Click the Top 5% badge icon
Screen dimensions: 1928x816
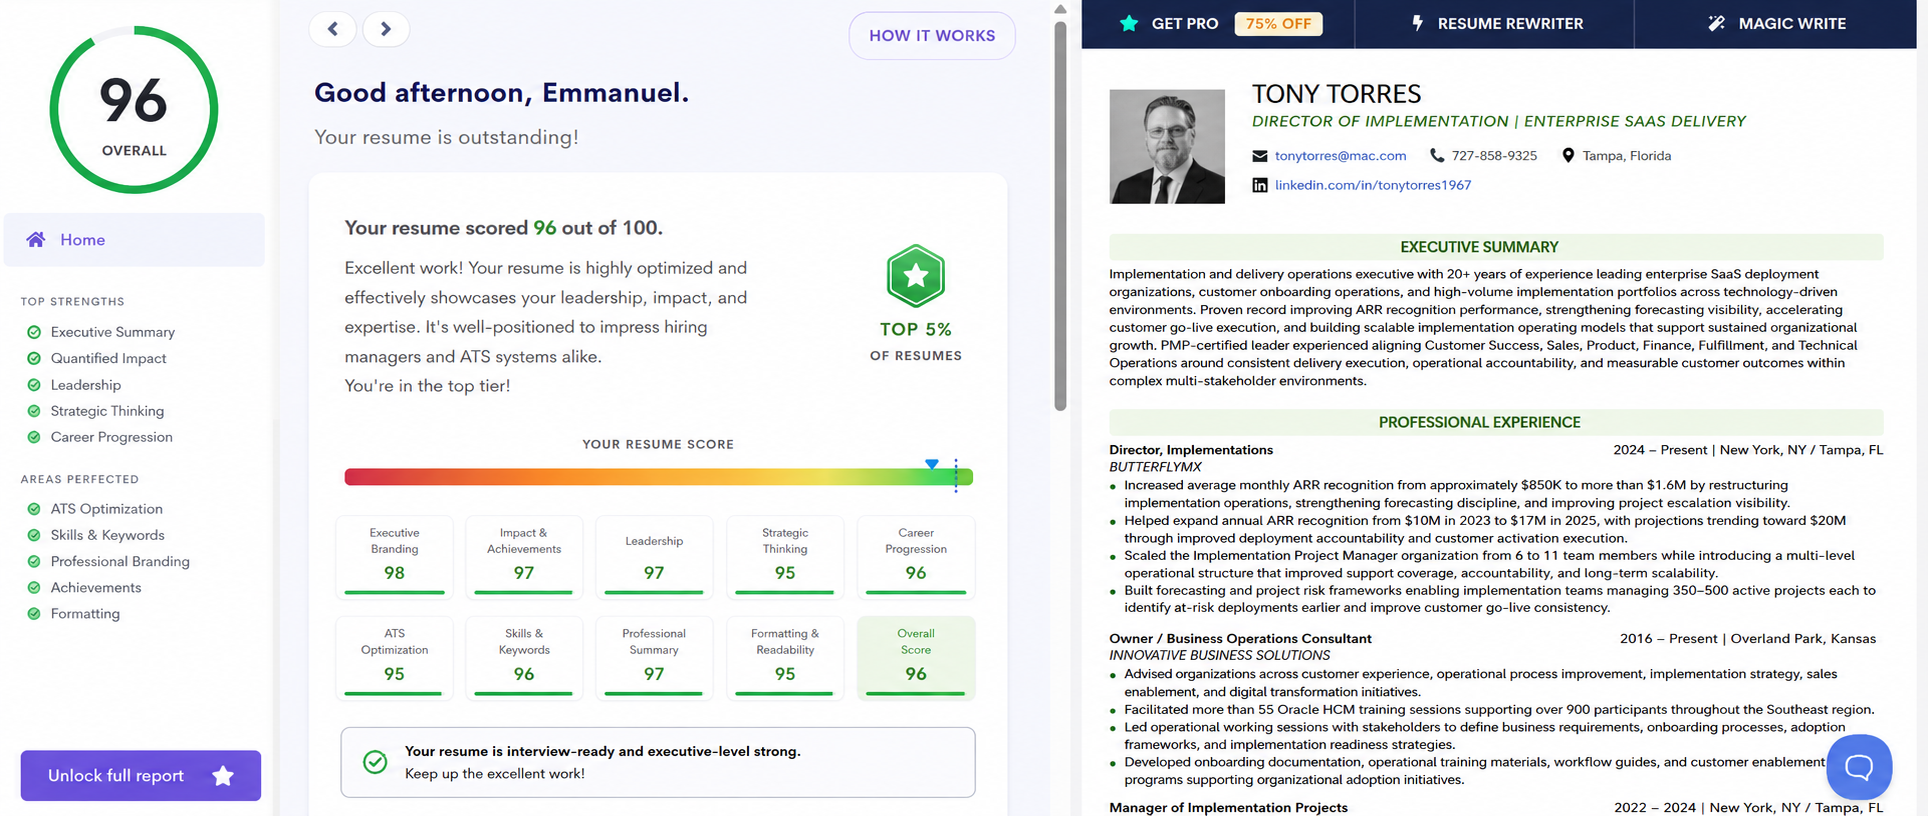[916, 276]
